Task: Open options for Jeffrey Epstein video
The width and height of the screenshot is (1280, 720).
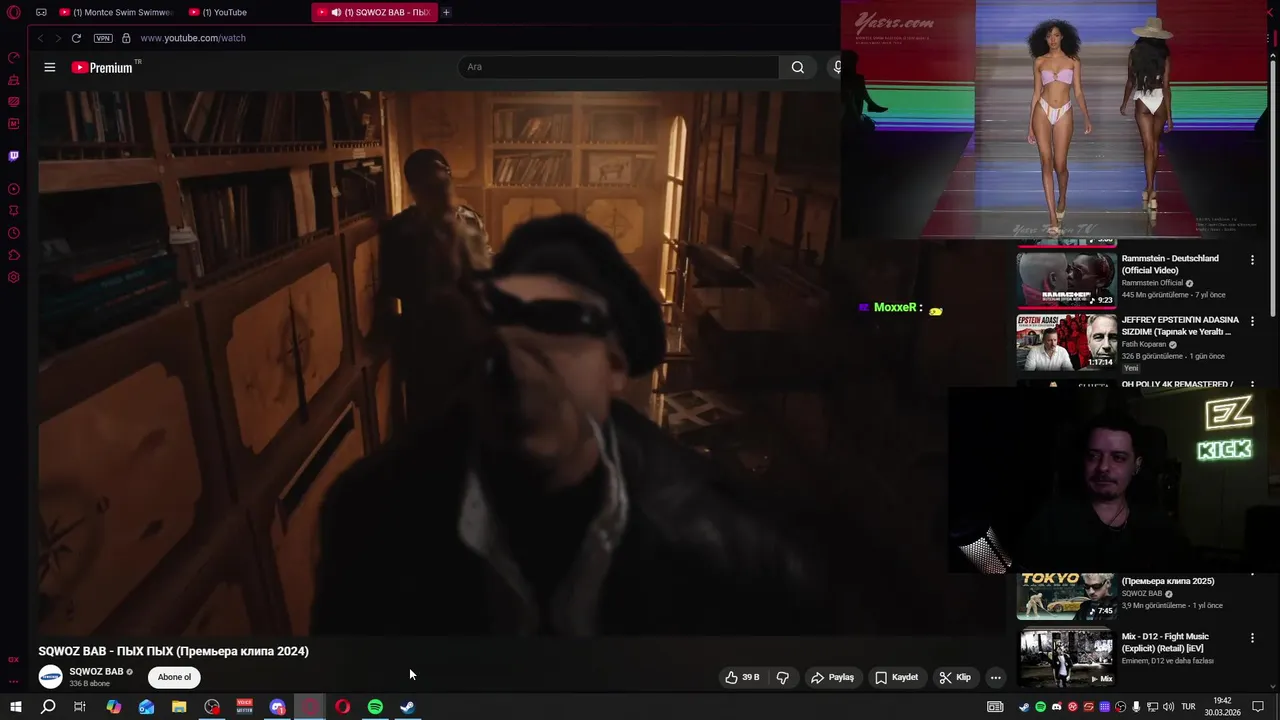Action: [1252, 321]
